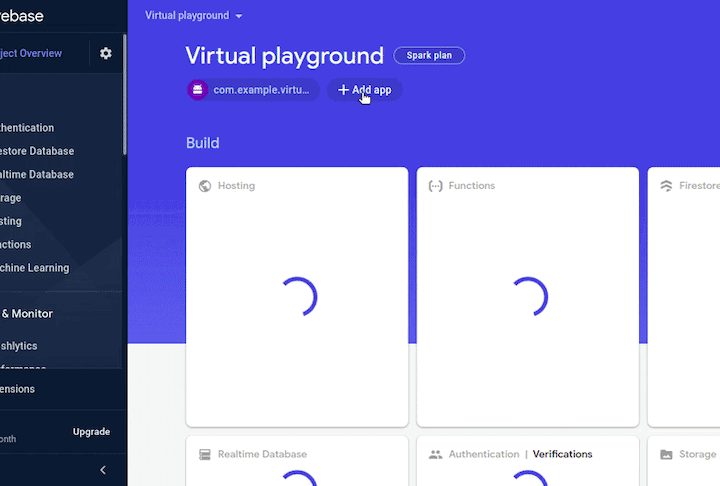The image size is (720, 486).
Task: Open Machine Learning in the sidebar
Action: pyautogui.click(x=34, y=268)
